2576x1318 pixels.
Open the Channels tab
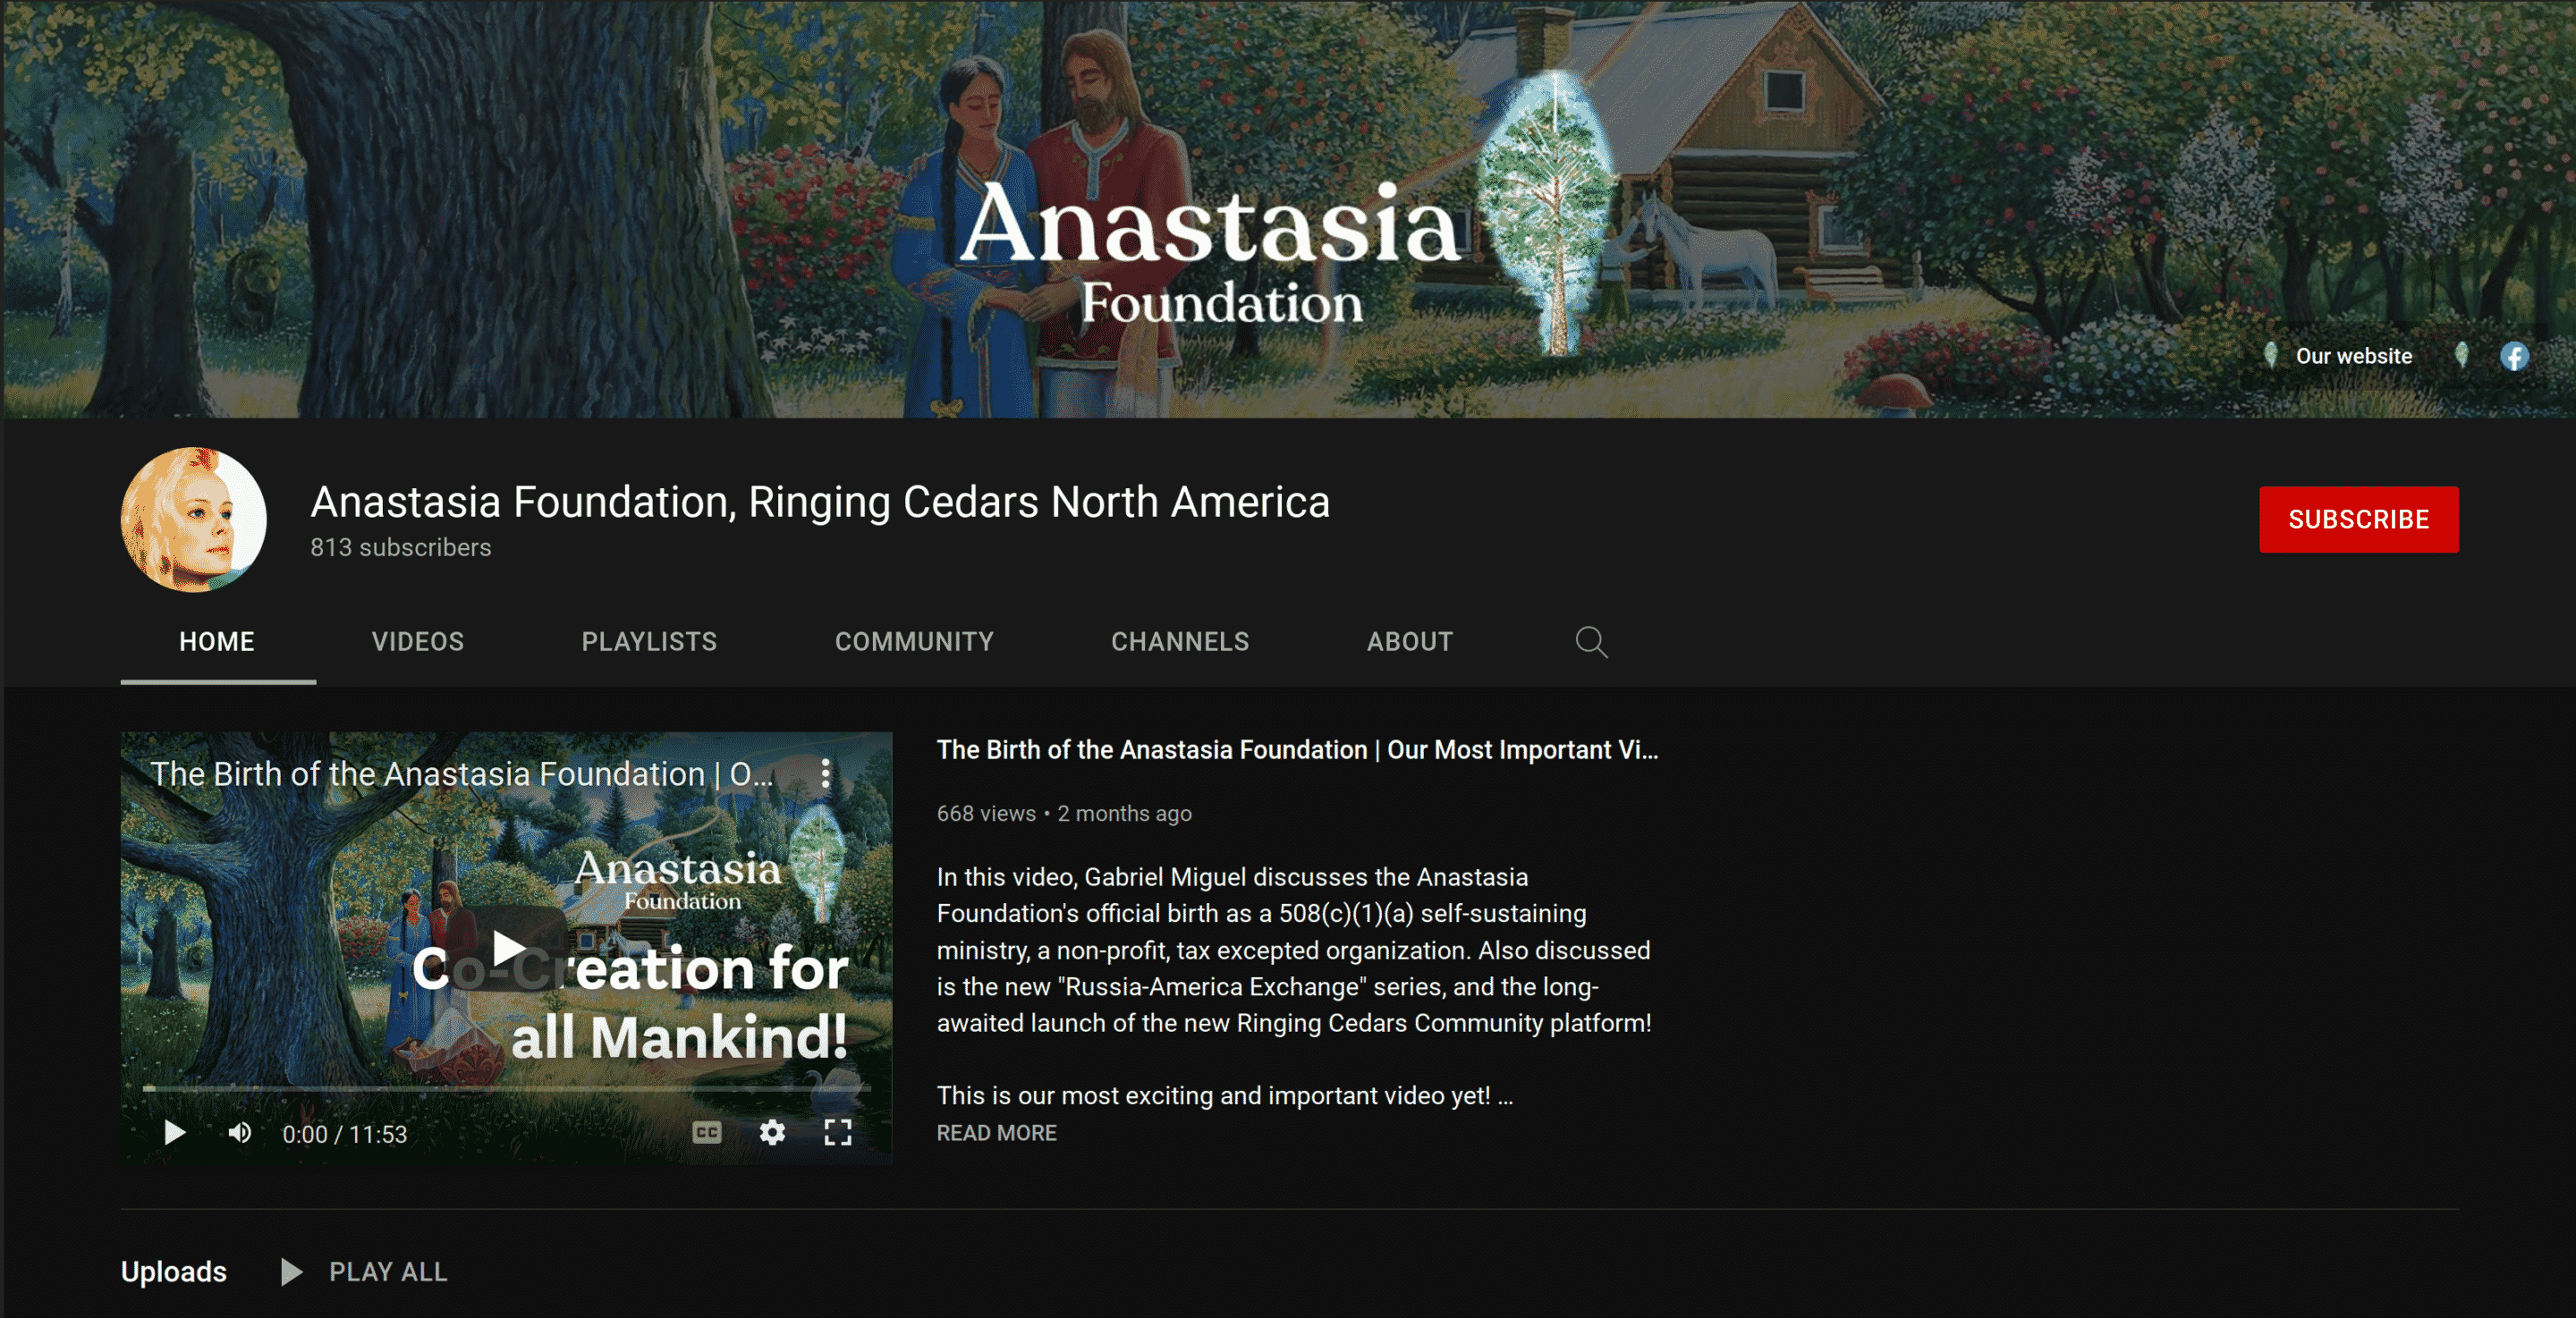pyautogui.click(x=1181, y=642)
